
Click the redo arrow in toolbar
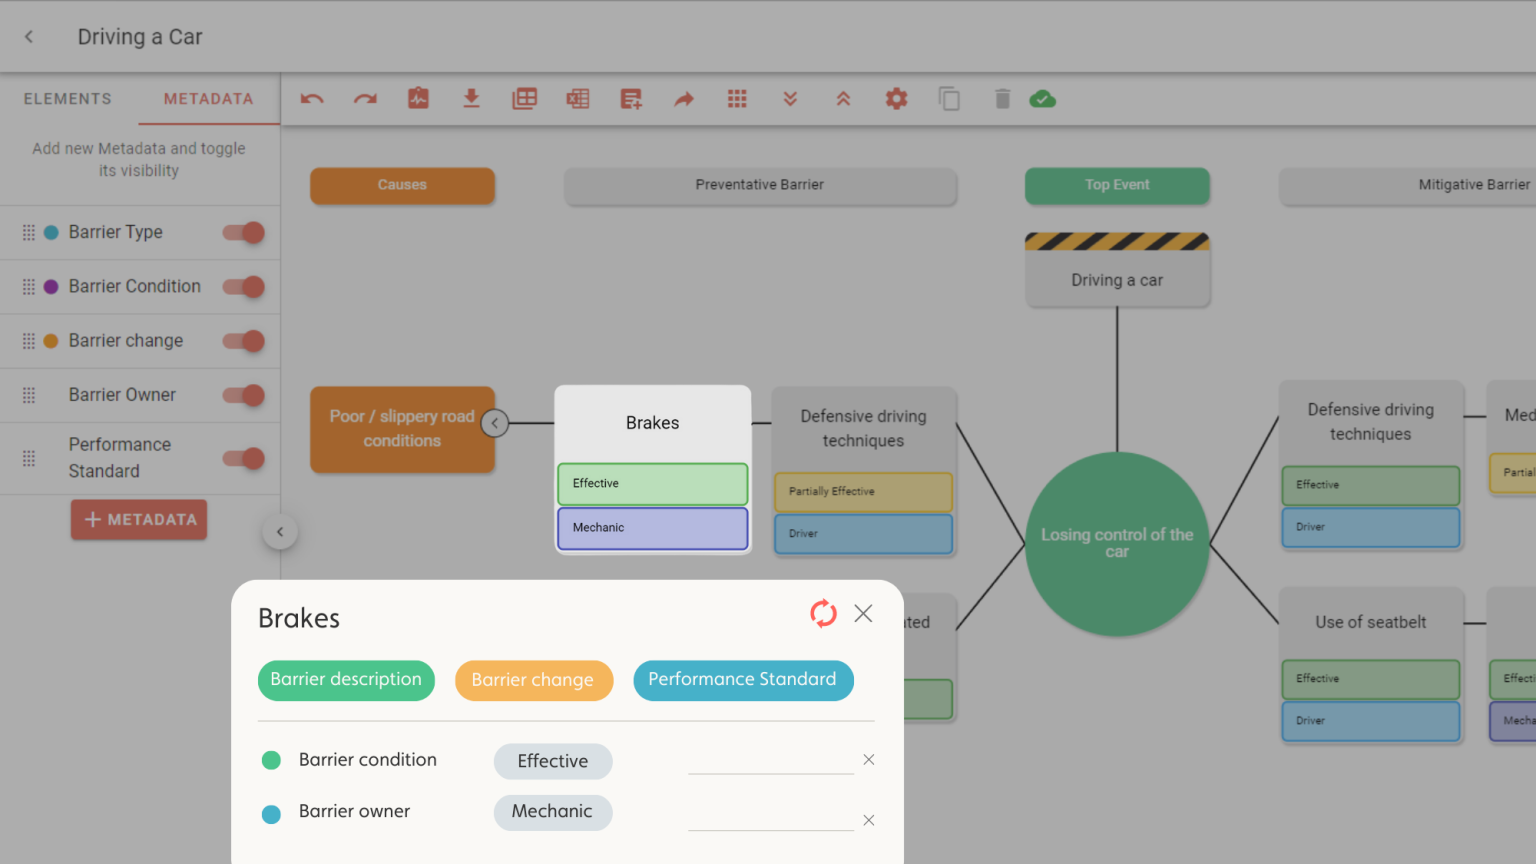pyautogui.click(x=365, y=99)
